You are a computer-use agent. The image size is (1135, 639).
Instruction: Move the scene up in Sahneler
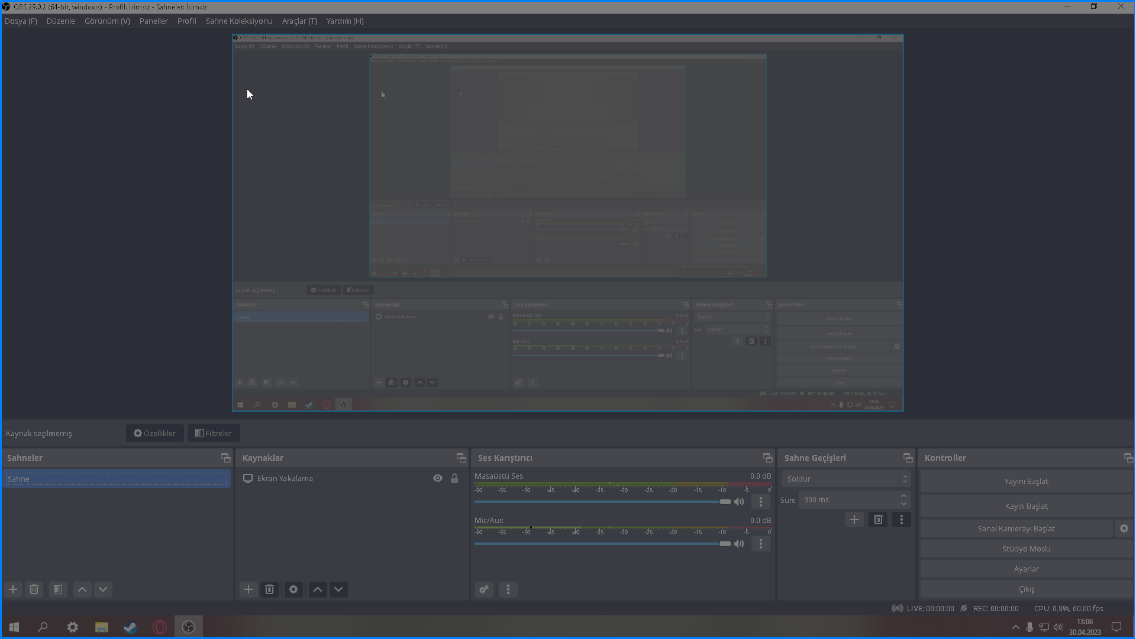(82, 589)
